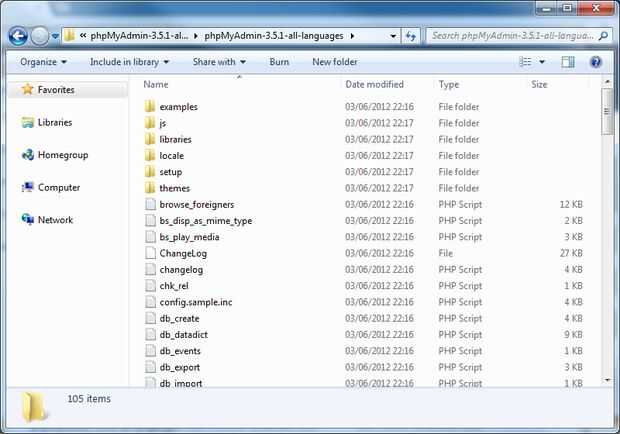Screen dimensions: 620x434
Task: Click the Libraries icon in sidebar
Action: click(x=28, y=123)
